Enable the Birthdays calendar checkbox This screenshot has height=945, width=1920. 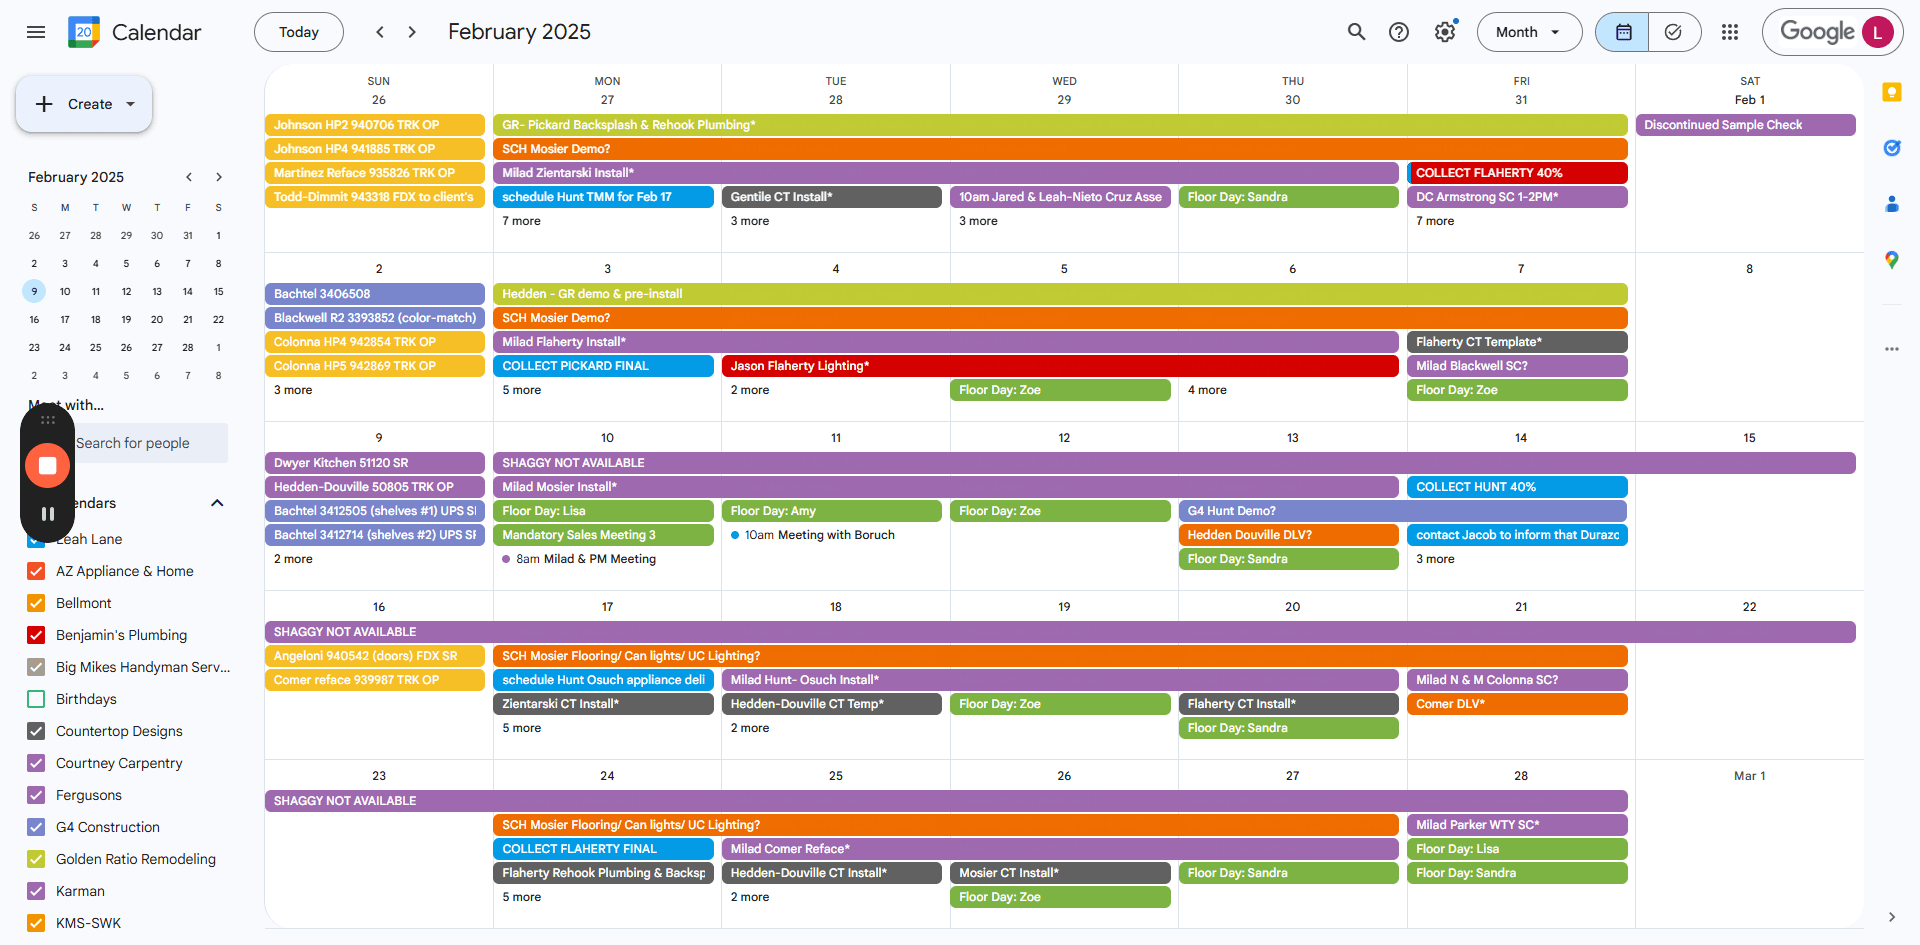(36, 699)
